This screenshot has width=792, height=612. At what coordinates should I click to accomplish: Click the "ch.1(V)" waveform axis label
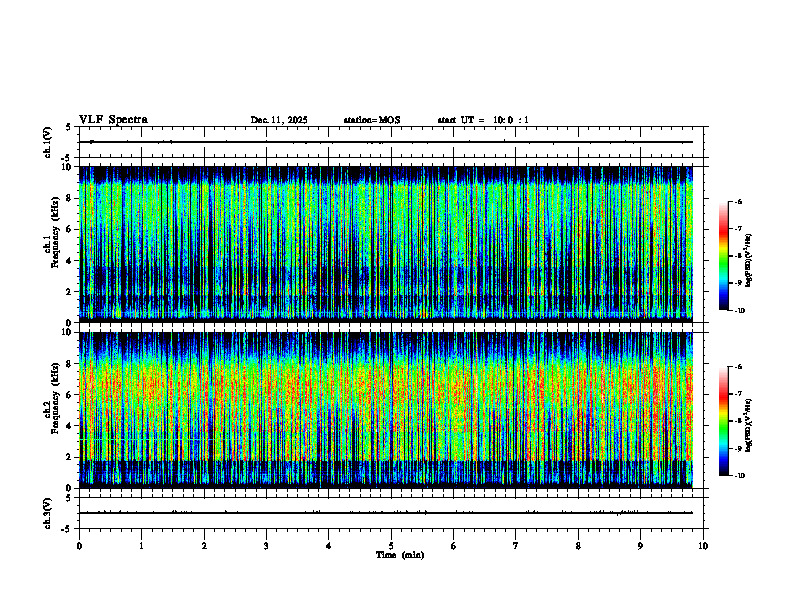(47, 142)
